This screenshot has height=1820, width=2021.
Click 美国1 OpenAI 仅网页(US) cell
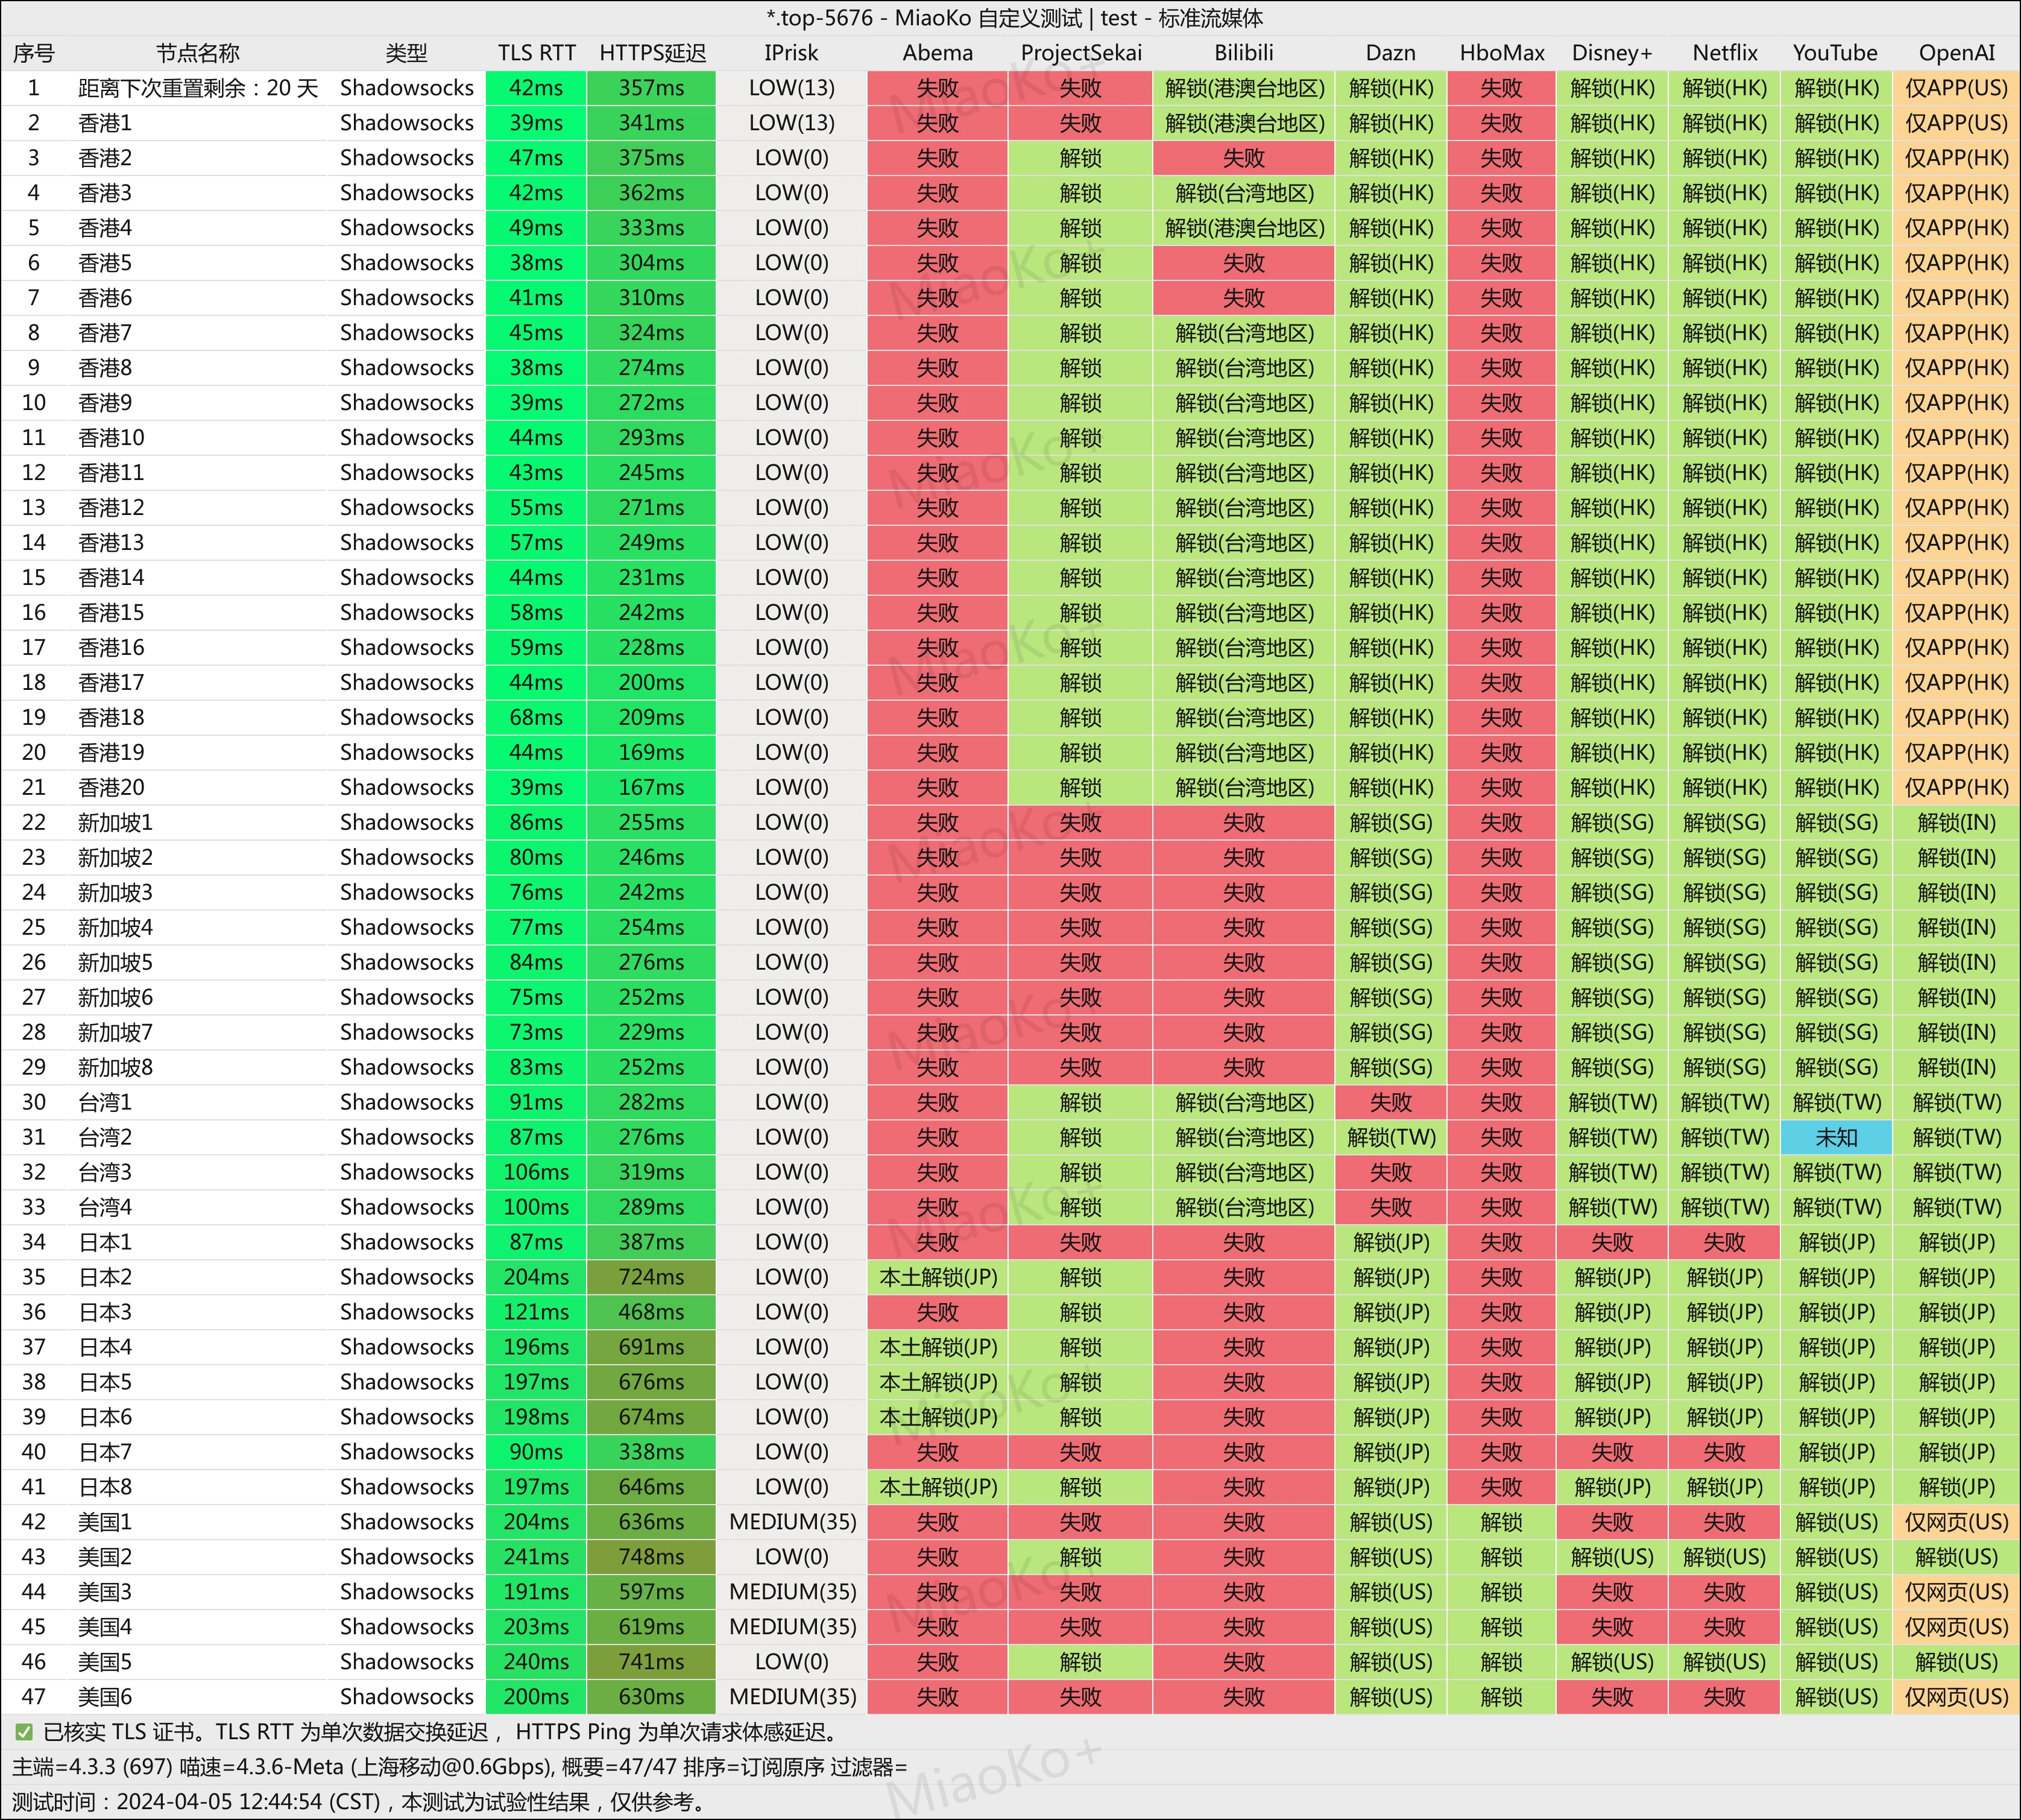pyautogui.click(x=1956, y=1522)
